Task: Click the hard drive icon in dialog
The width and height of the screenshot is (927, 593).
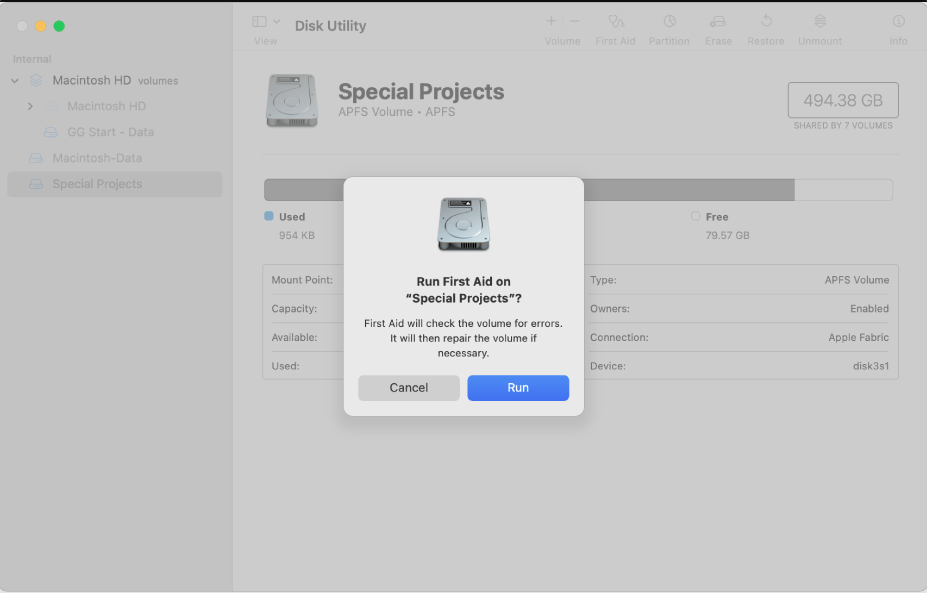Action: pyautogui.click(x=463, y=224)
